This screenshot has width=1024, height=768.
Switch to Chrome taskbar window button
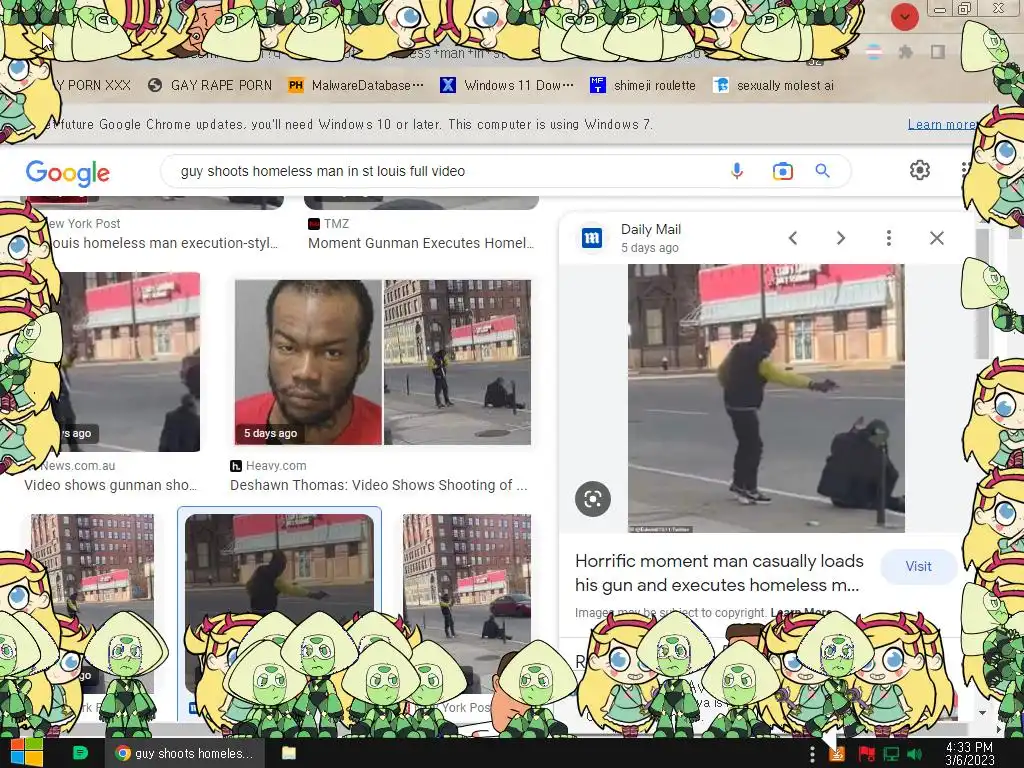click(185, 753)
